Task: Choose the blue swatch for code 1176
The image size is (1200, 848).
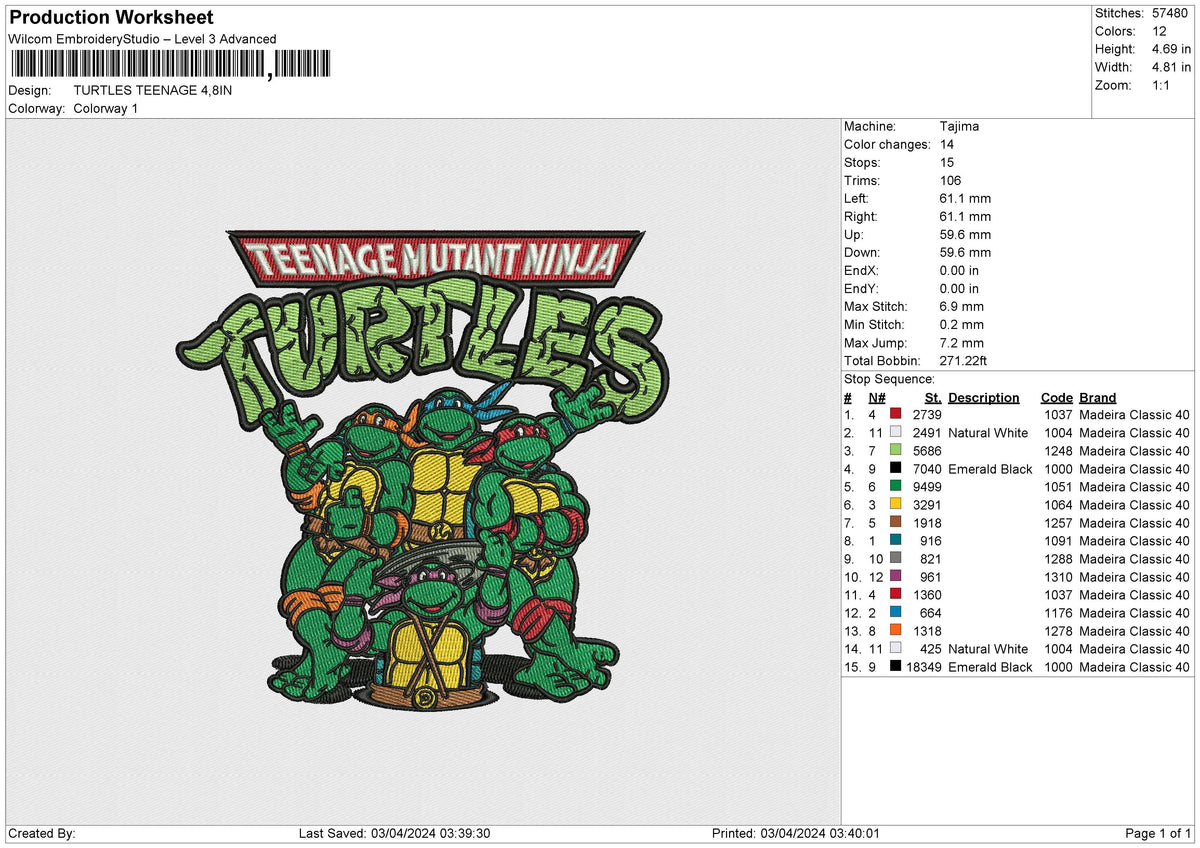Action: click(x=896, y=612)
